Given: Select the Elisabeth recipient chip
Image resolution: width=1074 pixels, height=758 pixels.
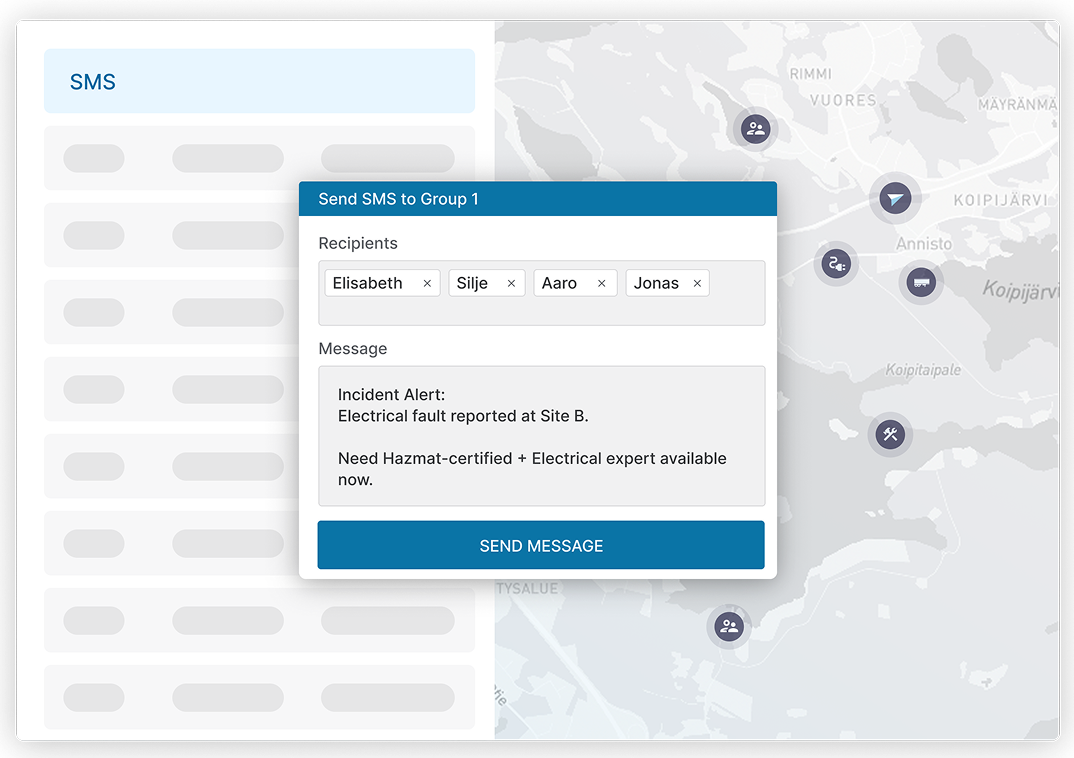Looking at the screenshot, I should coord(368,284).
